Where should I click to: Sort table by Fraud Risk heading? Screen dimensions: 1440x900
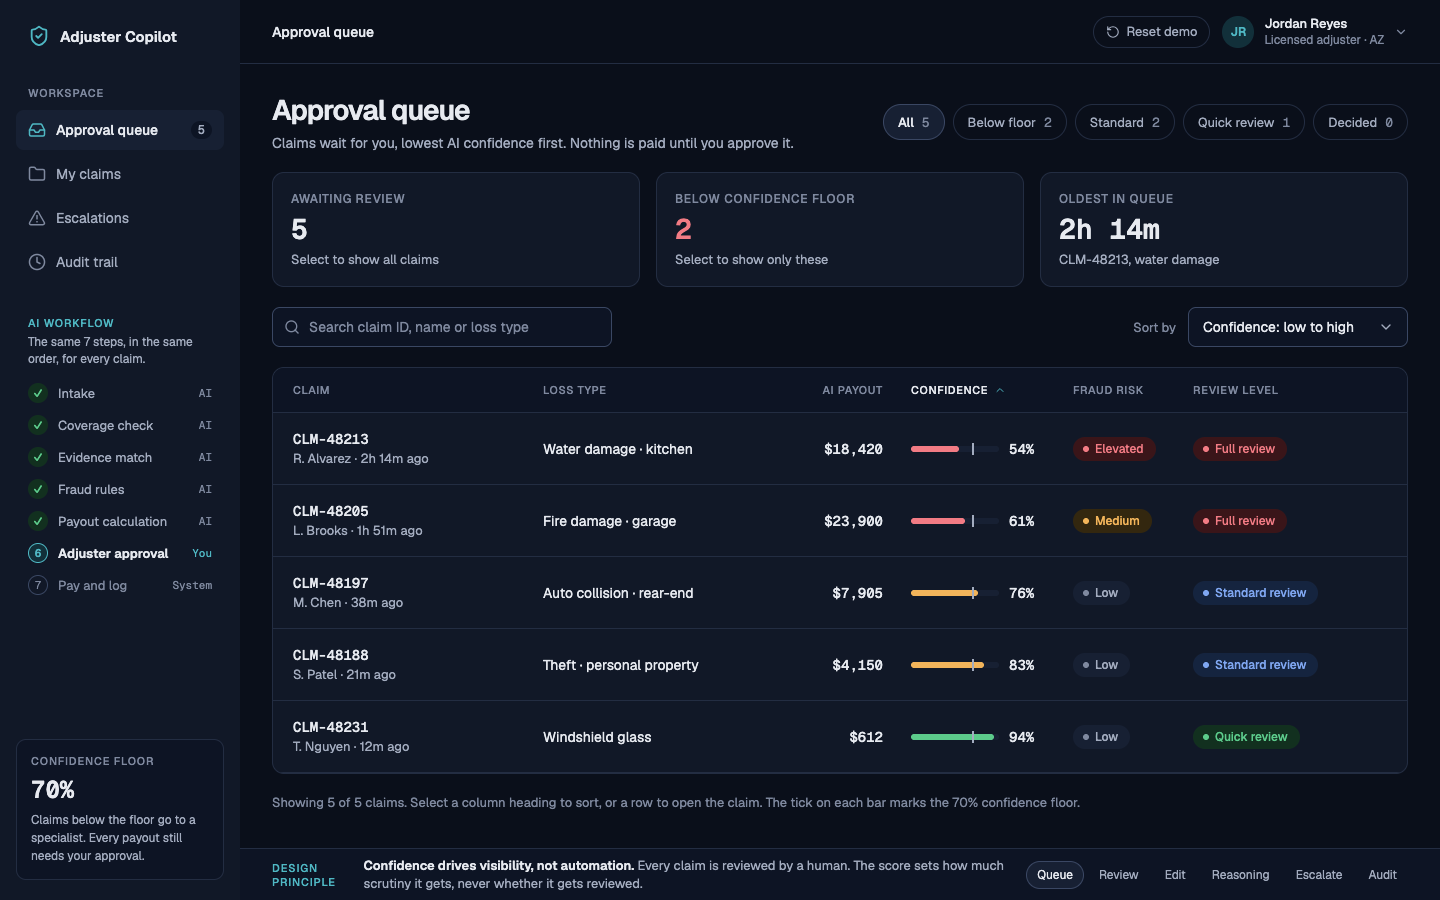pos(1108,390)
